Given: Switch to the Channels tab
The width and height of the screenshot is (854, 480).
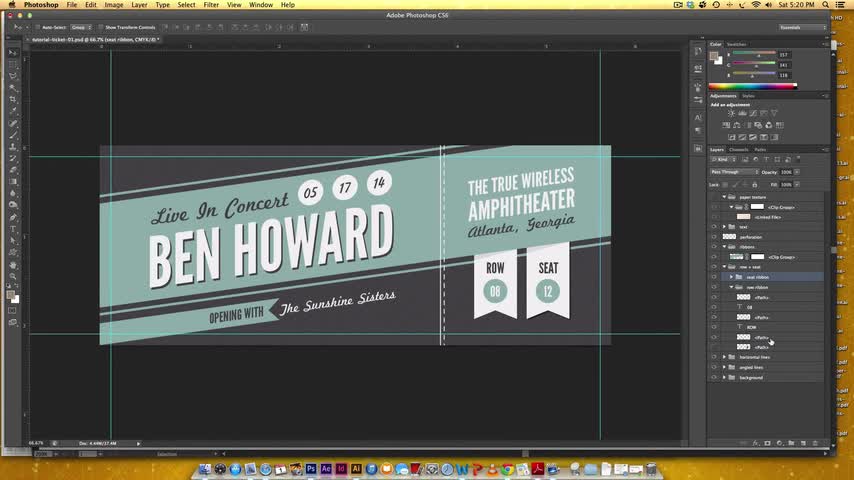Looking at the screenshot, I should (738, 149).
